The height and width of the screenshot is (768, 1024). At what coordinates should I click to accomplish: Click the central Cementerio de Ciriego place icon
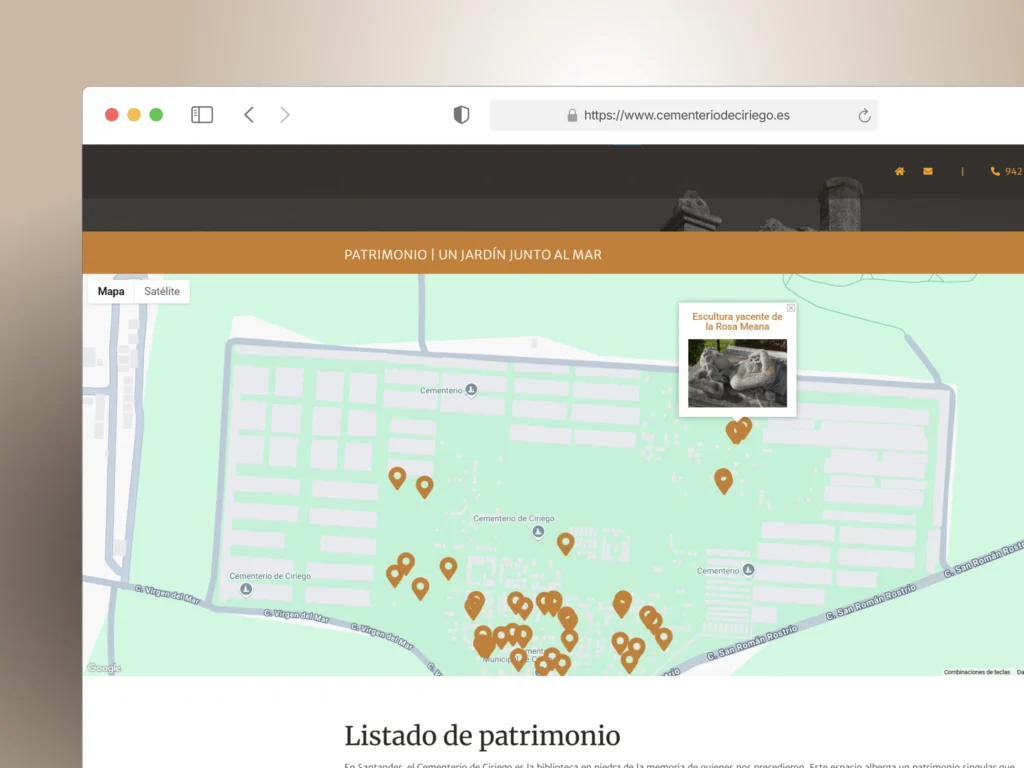(537, 532)
